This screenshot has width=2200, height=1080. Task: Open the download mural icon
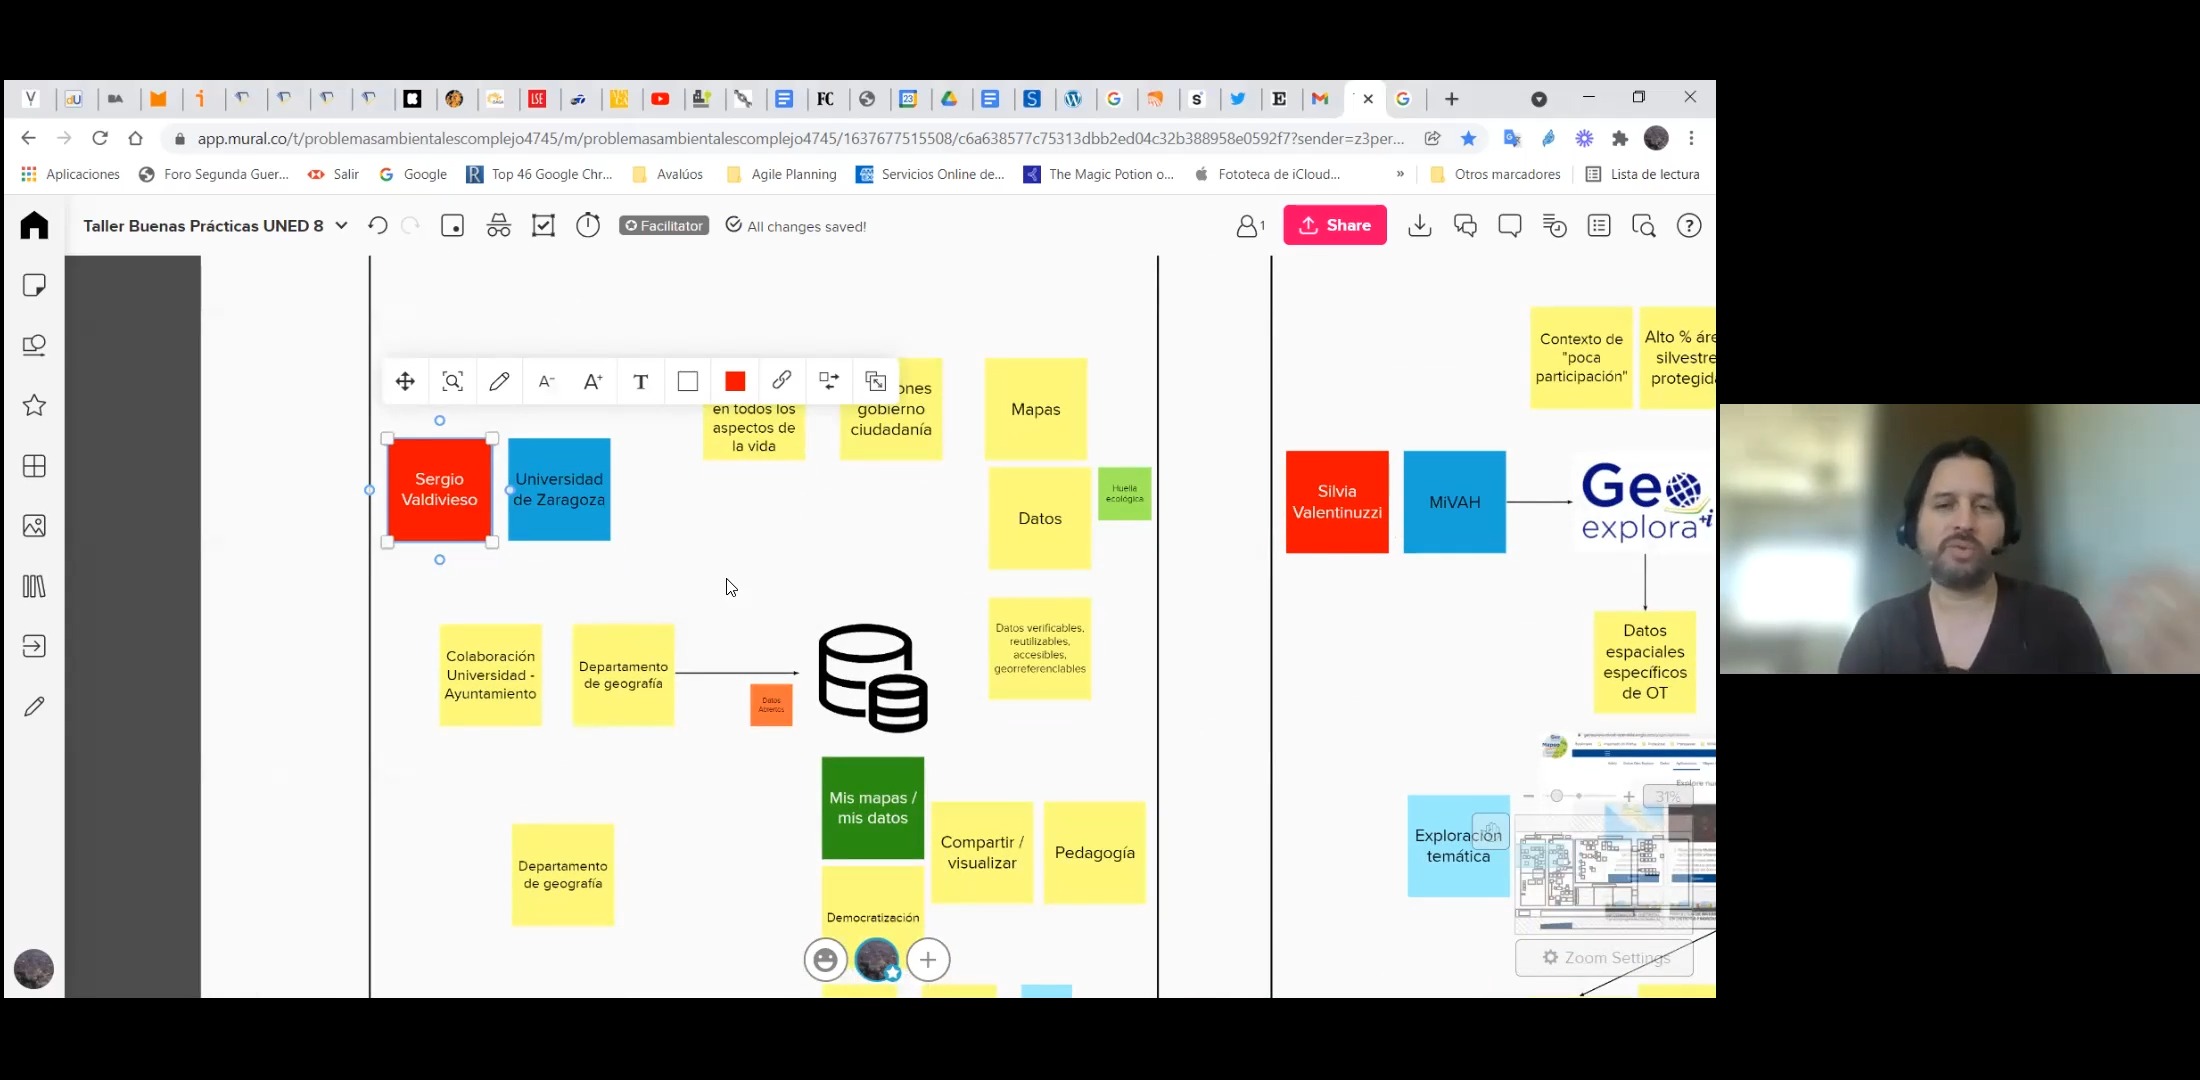coord(1419,226)
